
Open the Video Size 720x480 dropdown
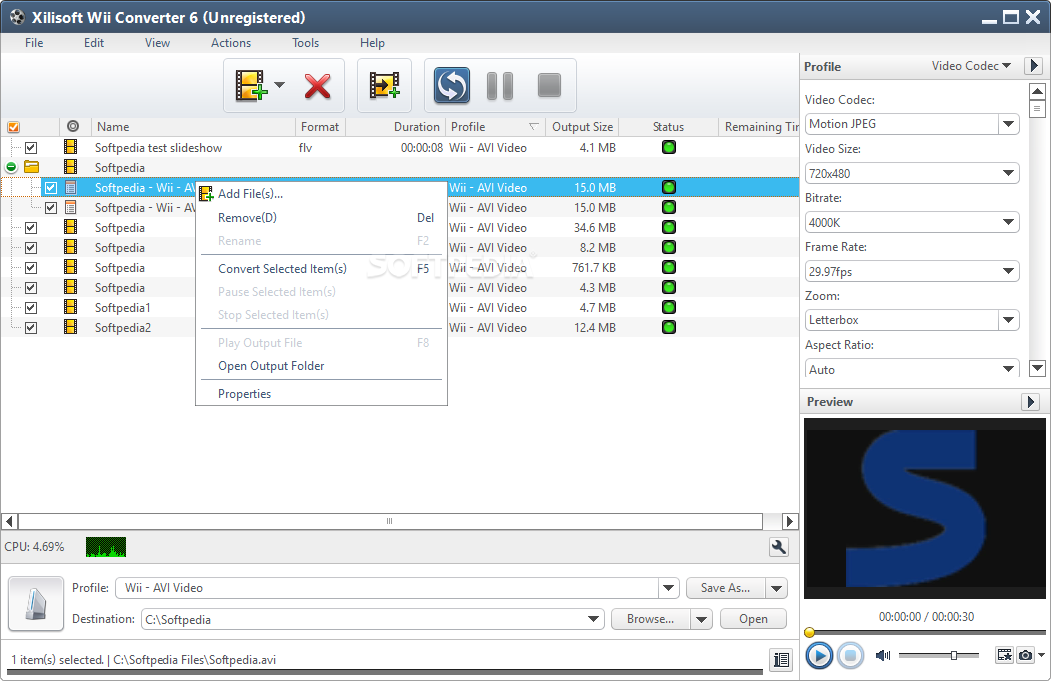1008,173
